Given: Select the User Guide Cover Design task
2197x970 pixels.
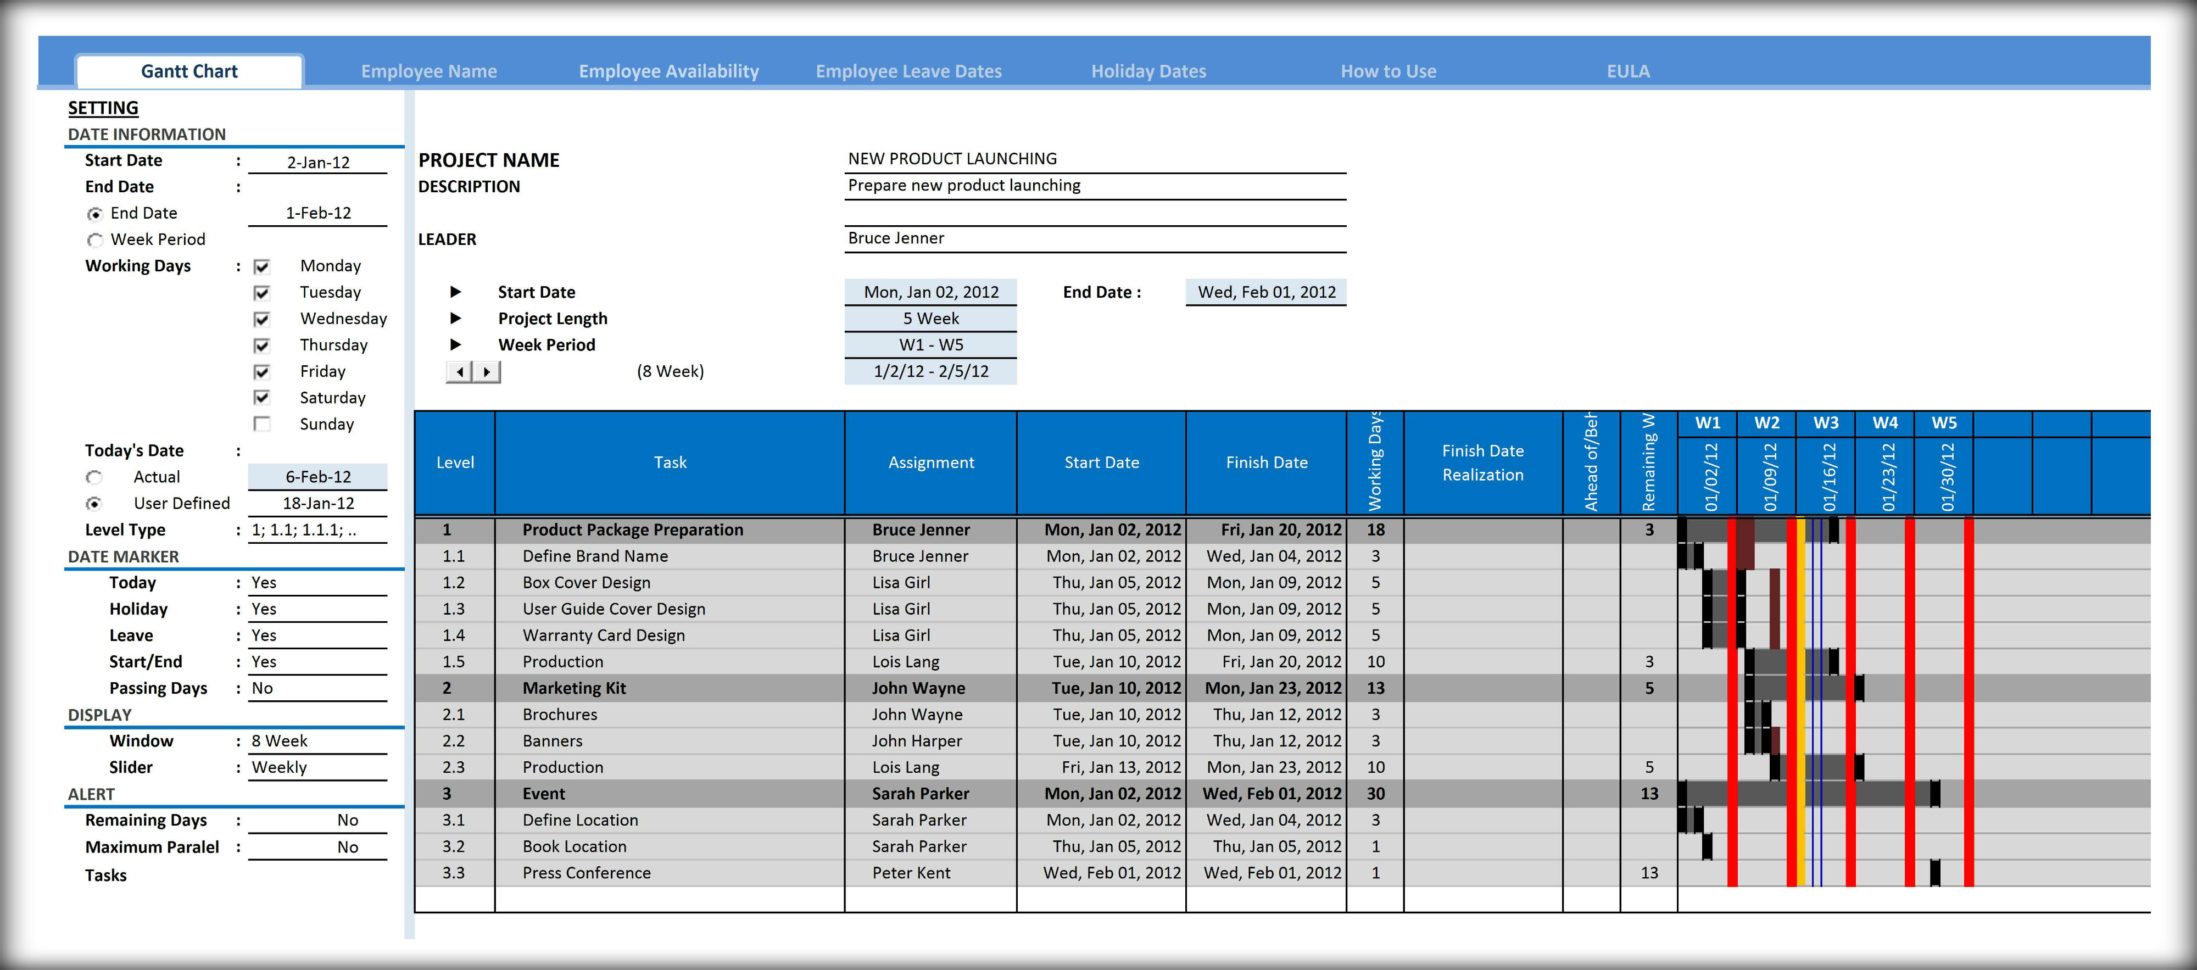Looking at the screenshot, I should [x=670, y=609].
